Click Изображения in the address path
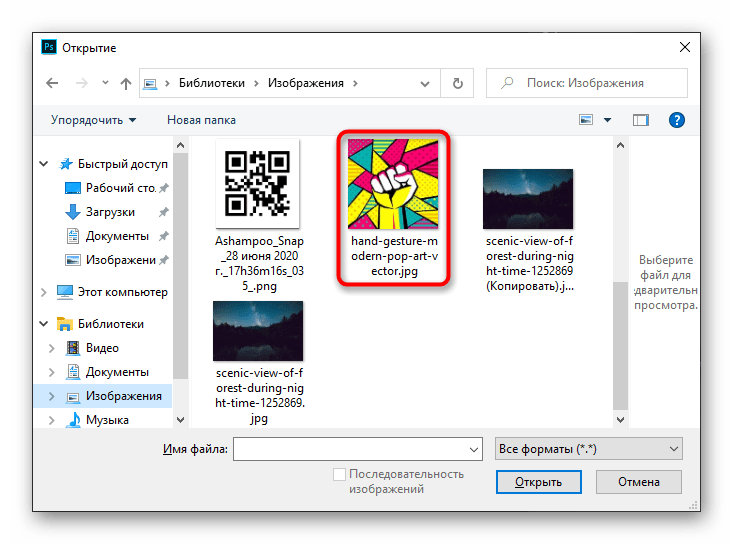The image size is (733, 544). 306,83
